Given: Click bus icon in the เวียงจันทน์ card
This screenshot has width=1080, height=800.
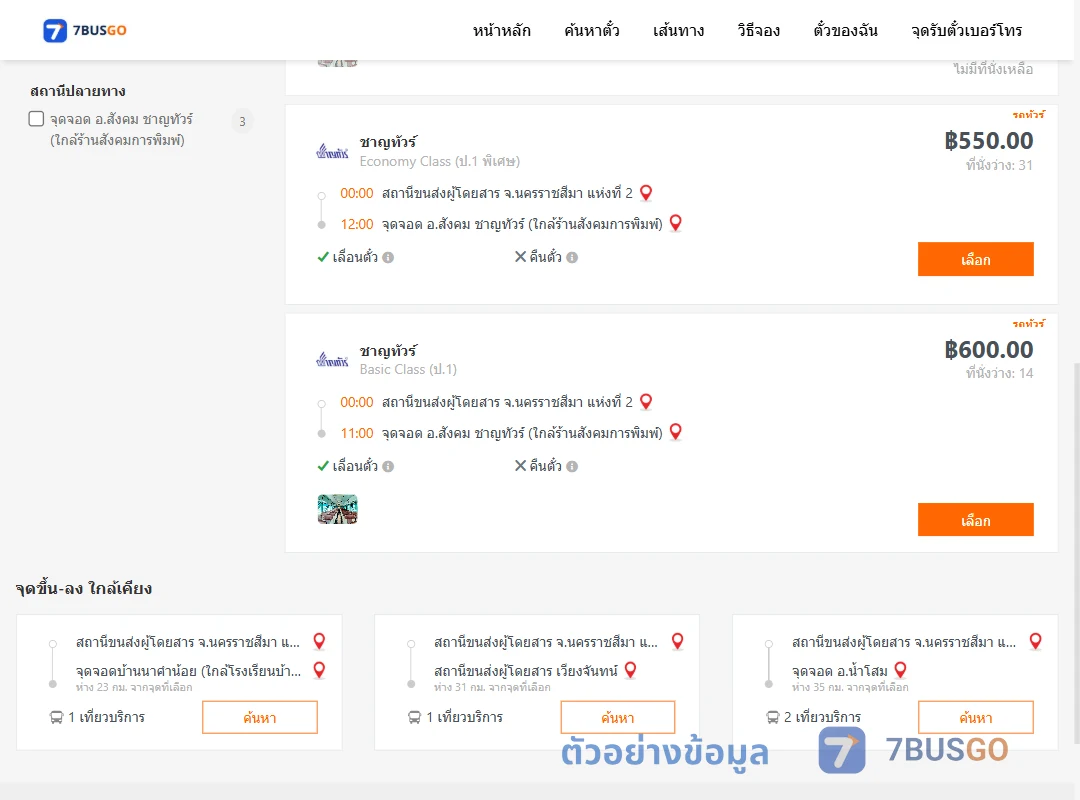Looking at the screenshot, I should pyautogui.click(x=415, y=717).
